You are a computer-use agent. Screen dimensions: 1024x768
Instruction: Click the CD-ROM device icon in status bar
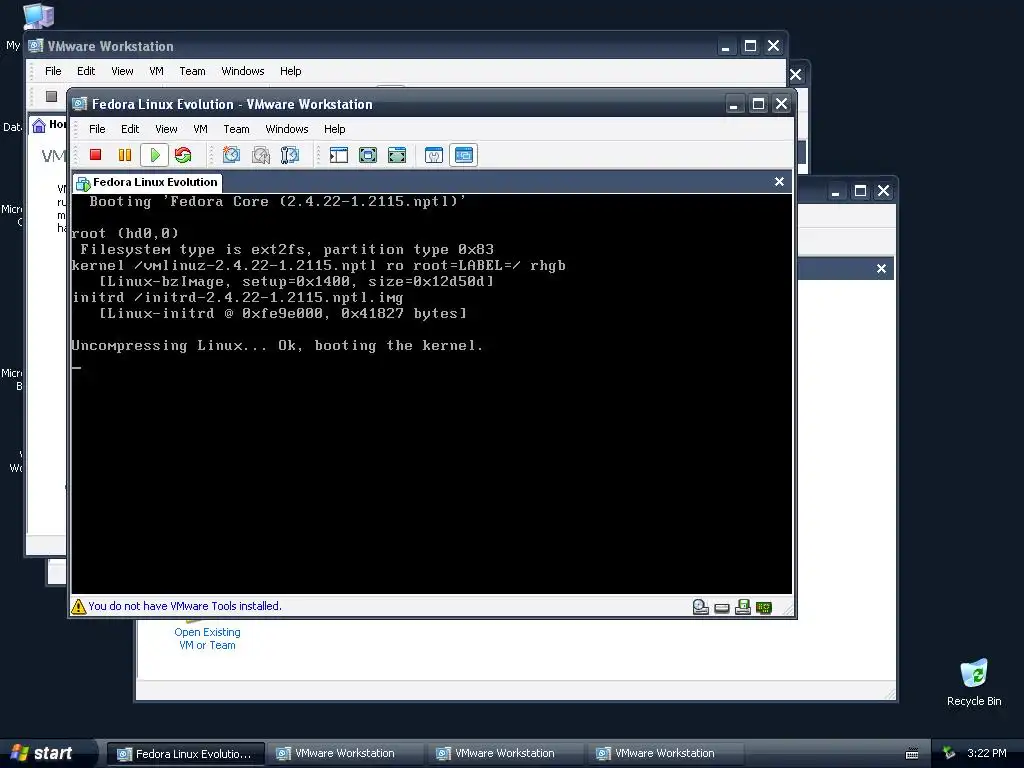pos(701,607)
